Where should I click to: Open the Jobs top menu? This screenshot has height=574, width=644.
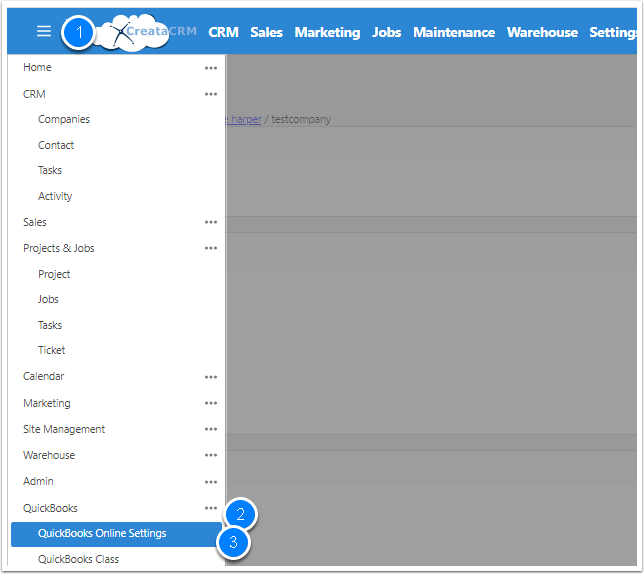[386, 32]
